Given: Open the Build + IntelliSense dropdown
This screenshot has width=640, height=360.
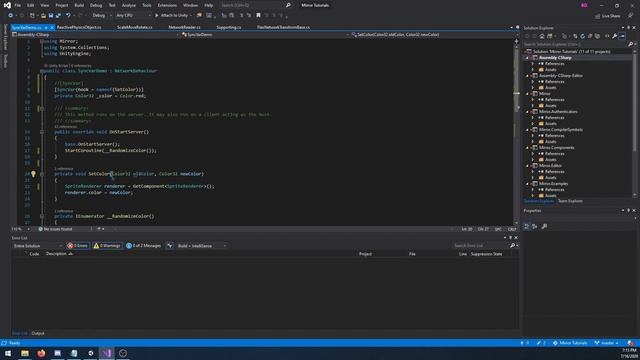Looking at the screenshot, I should (202, 246).
